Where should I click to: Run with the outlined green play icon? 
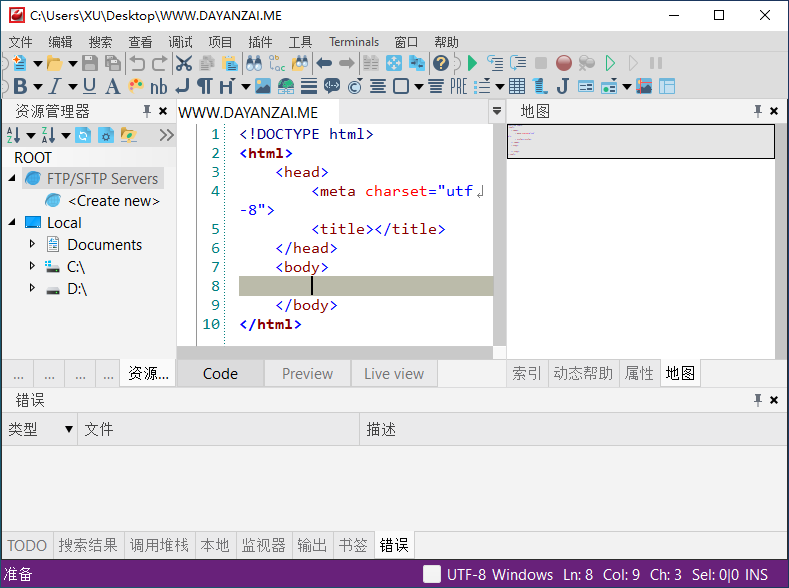click(610, 63)
